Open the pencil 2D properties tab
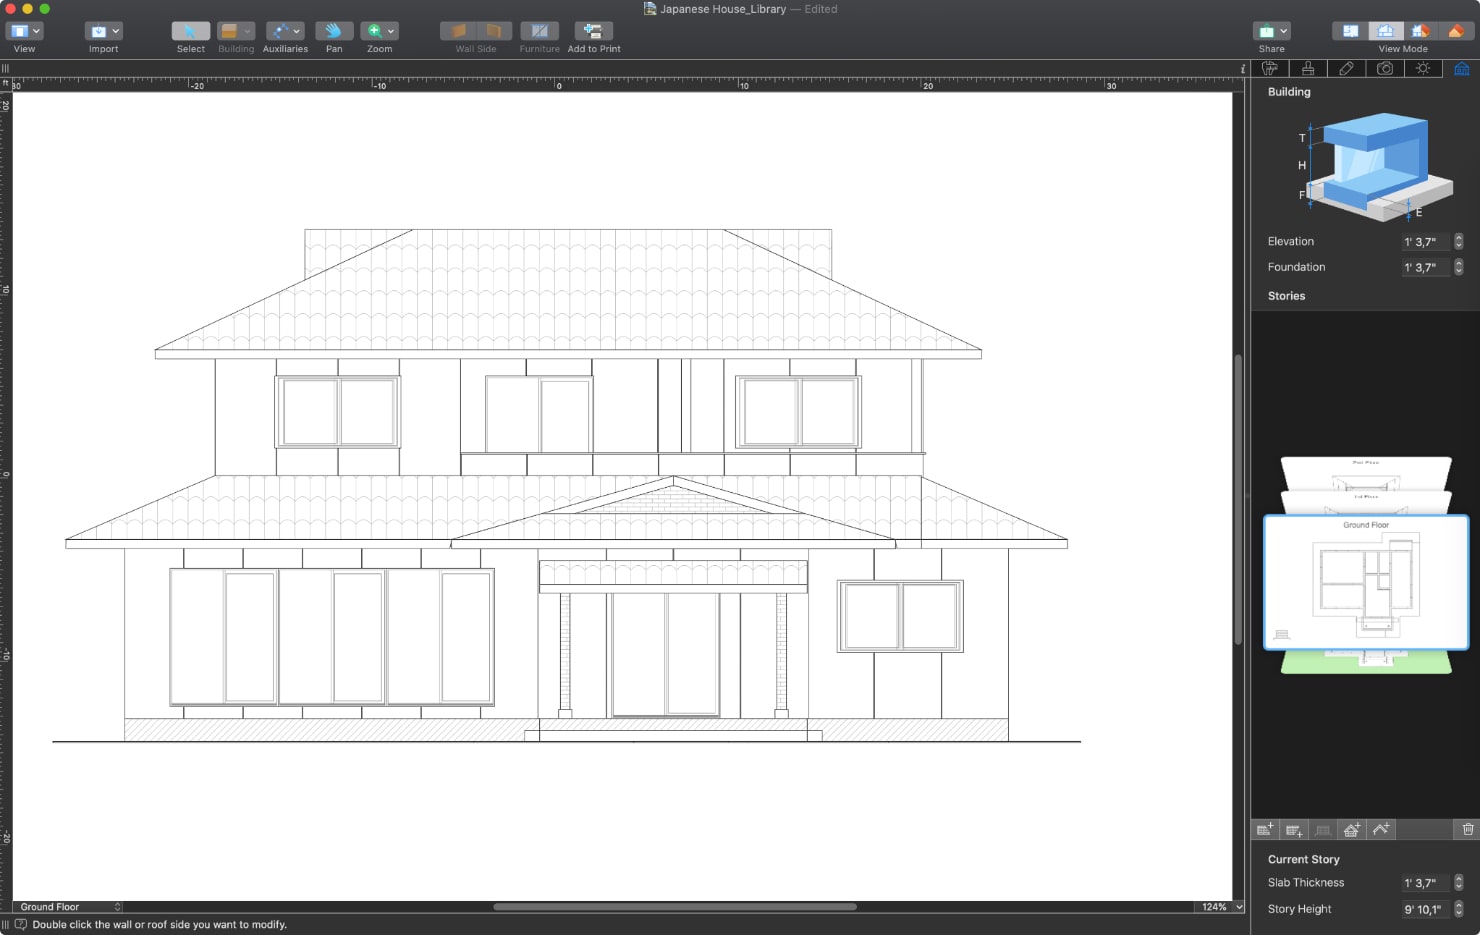Viewport: 1480px width, 936px height. pyautogui.click(x=1346, y=68)
